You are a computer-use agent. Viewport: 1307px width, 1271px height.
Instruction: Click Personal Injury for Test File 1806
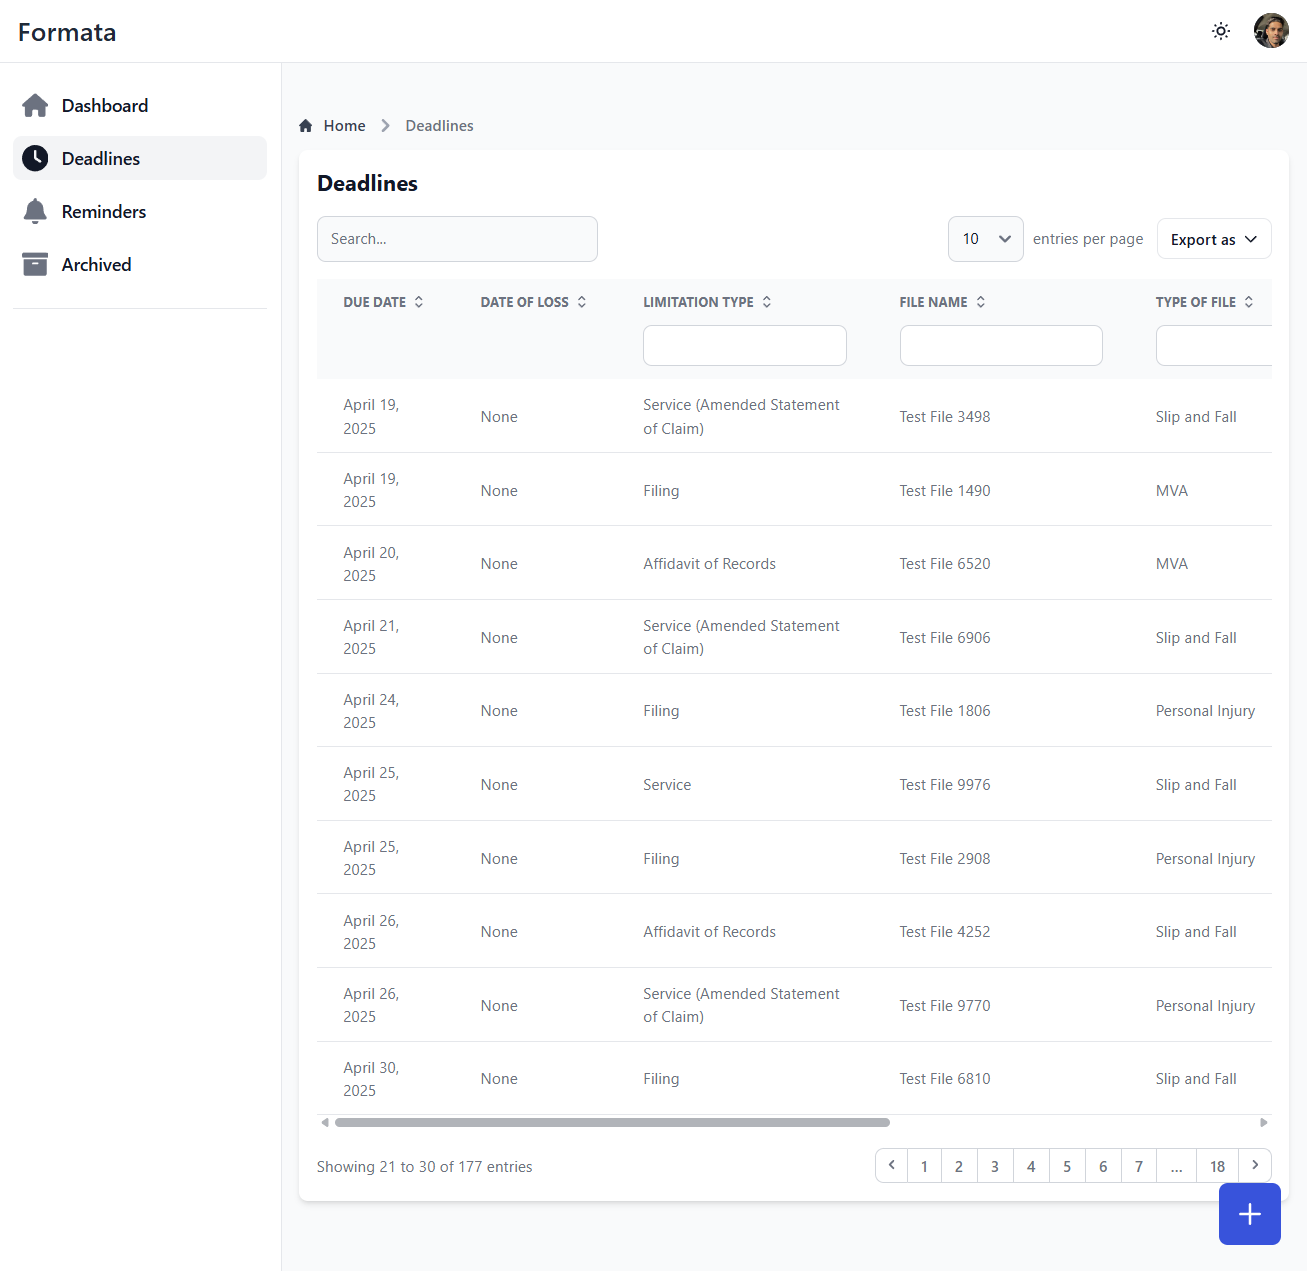pos(1205,711)
